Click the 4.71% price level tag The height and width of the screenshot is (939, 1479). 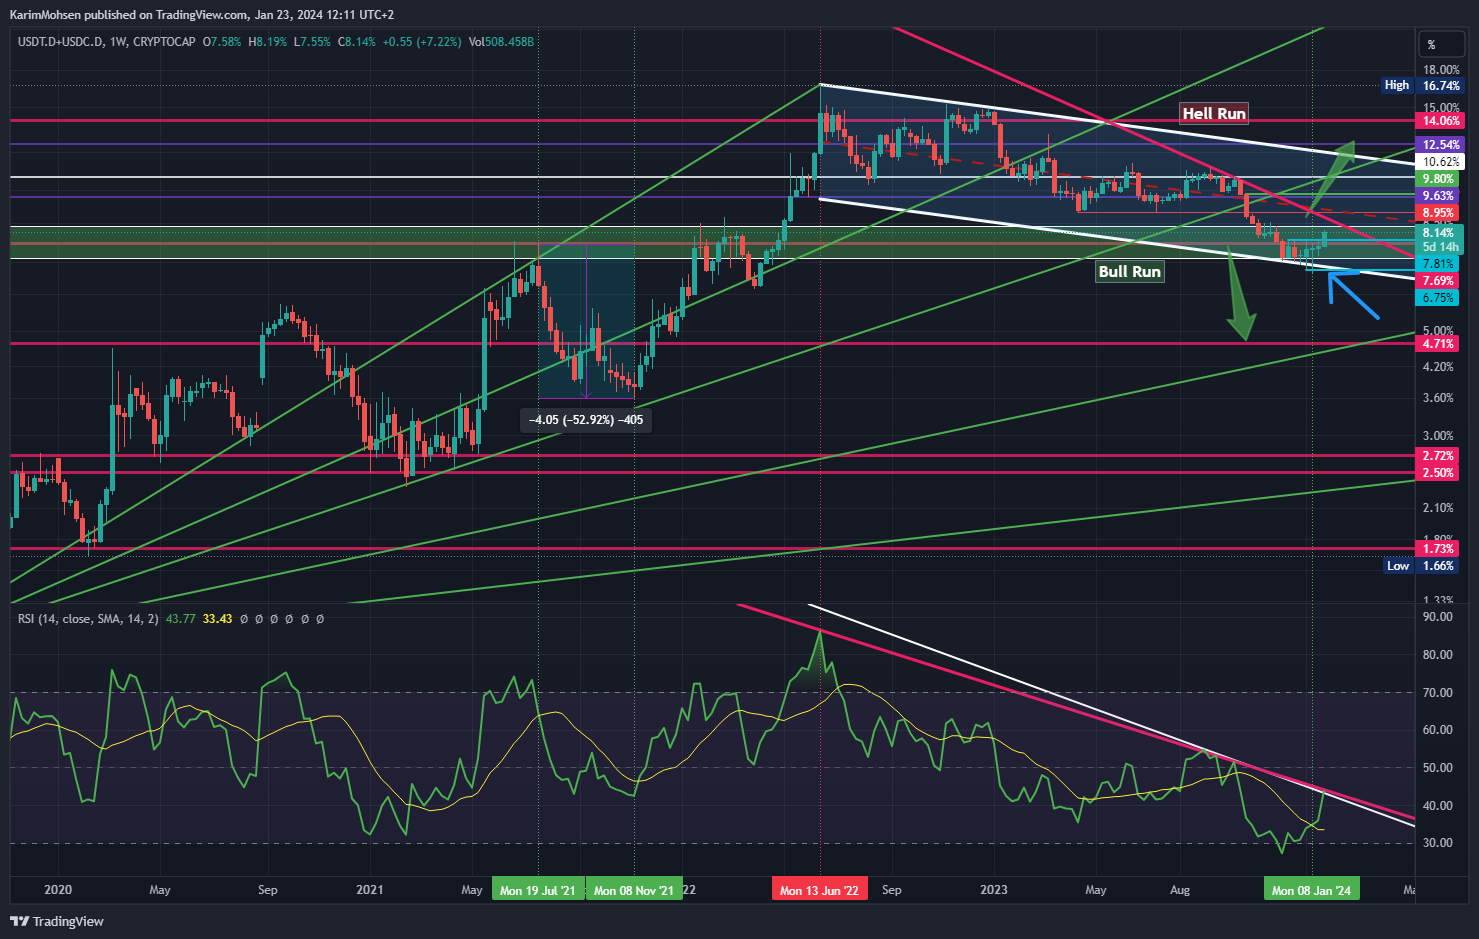(1438, 344)
